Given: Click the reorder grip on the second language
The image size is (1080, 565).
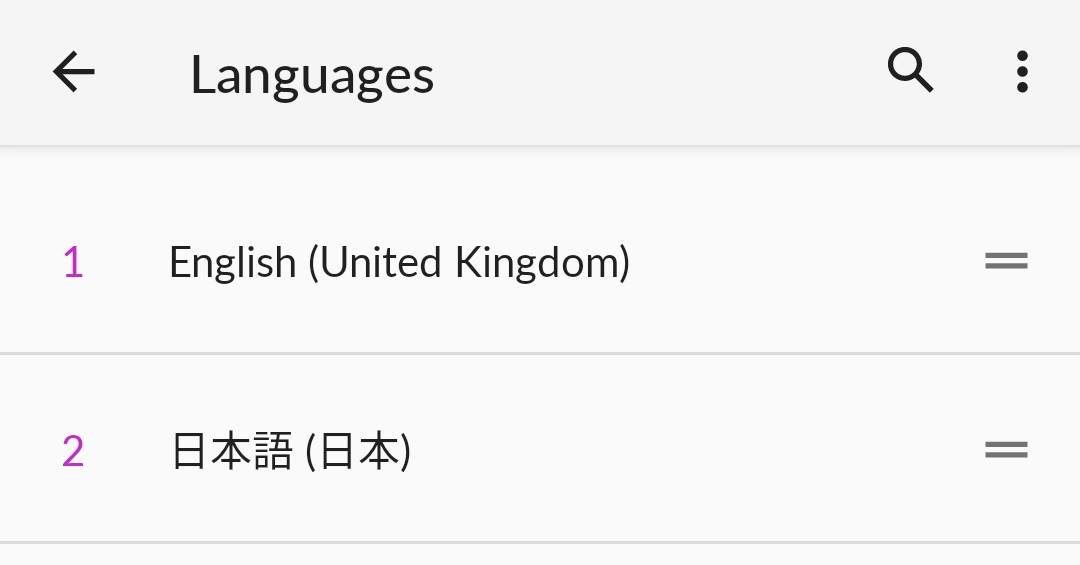Looking at the screenshot, I should point(1006,450).
